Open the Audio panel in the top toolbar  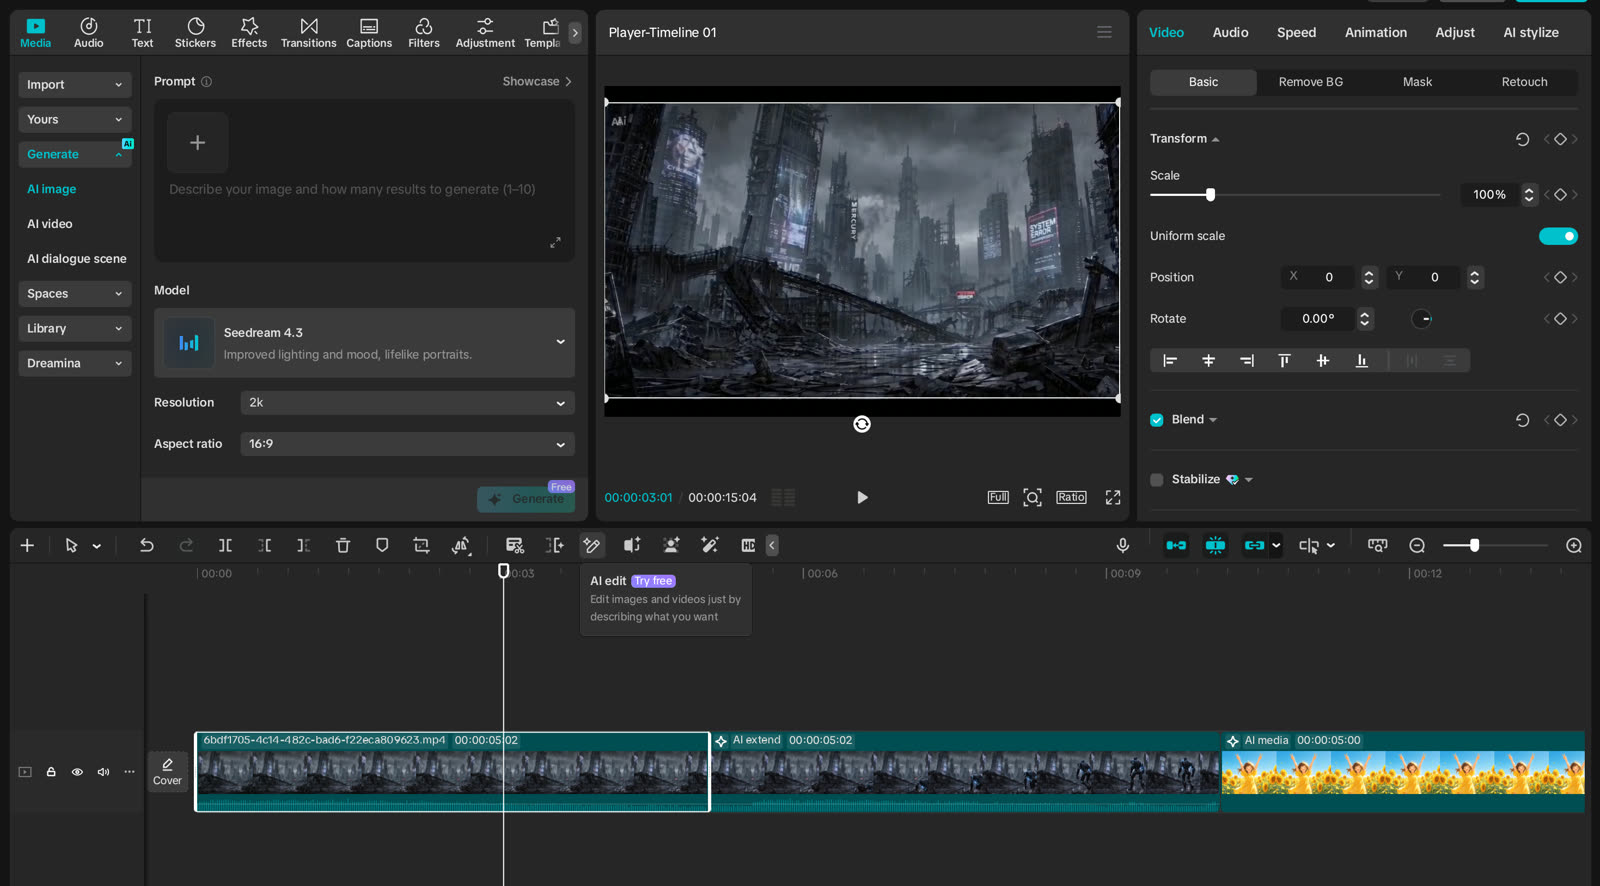[x=88, y=32]
